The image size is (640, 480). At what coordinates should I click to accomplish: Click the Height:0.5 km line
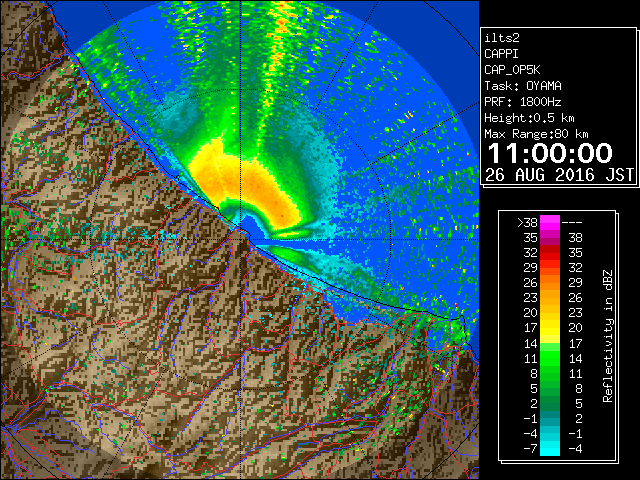click(529, 118)
